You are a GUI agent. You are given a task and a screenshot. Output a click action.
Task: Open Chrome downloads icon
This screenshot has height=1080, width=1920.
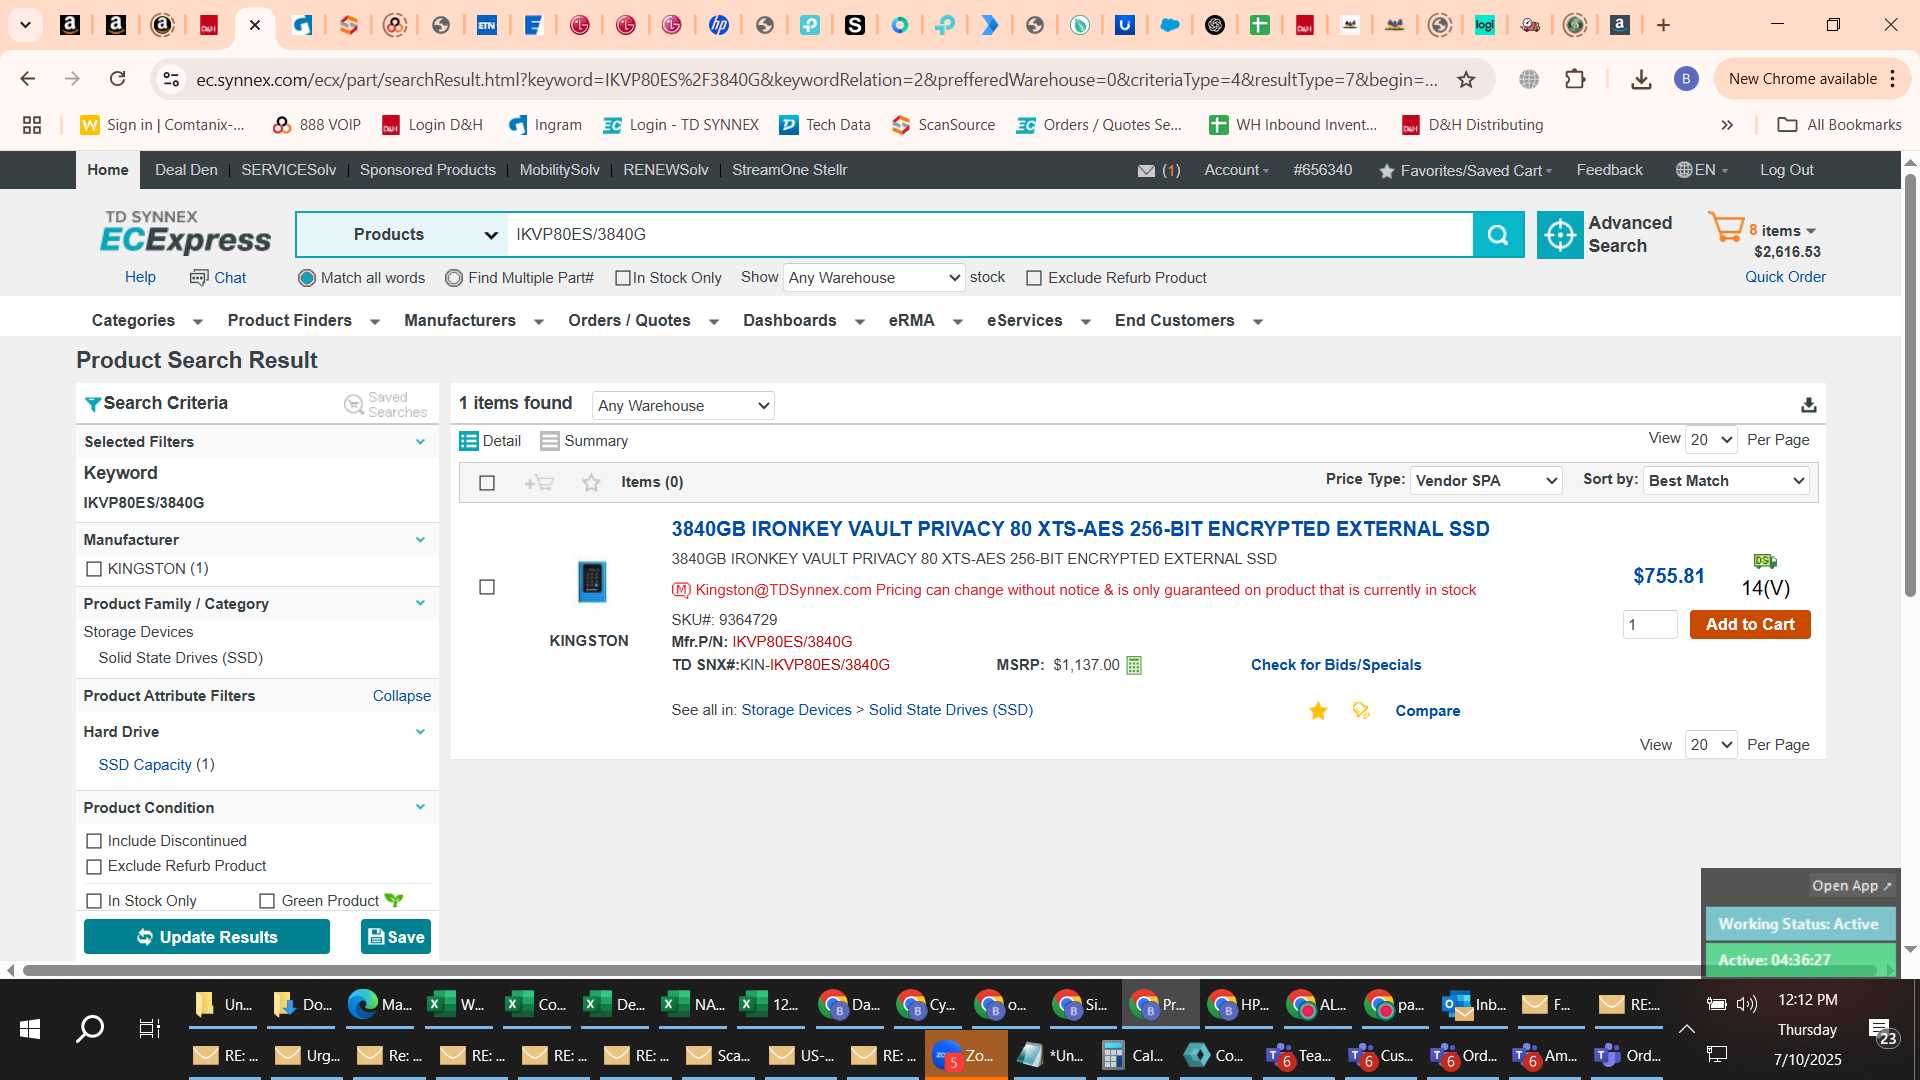(1641, 79)
